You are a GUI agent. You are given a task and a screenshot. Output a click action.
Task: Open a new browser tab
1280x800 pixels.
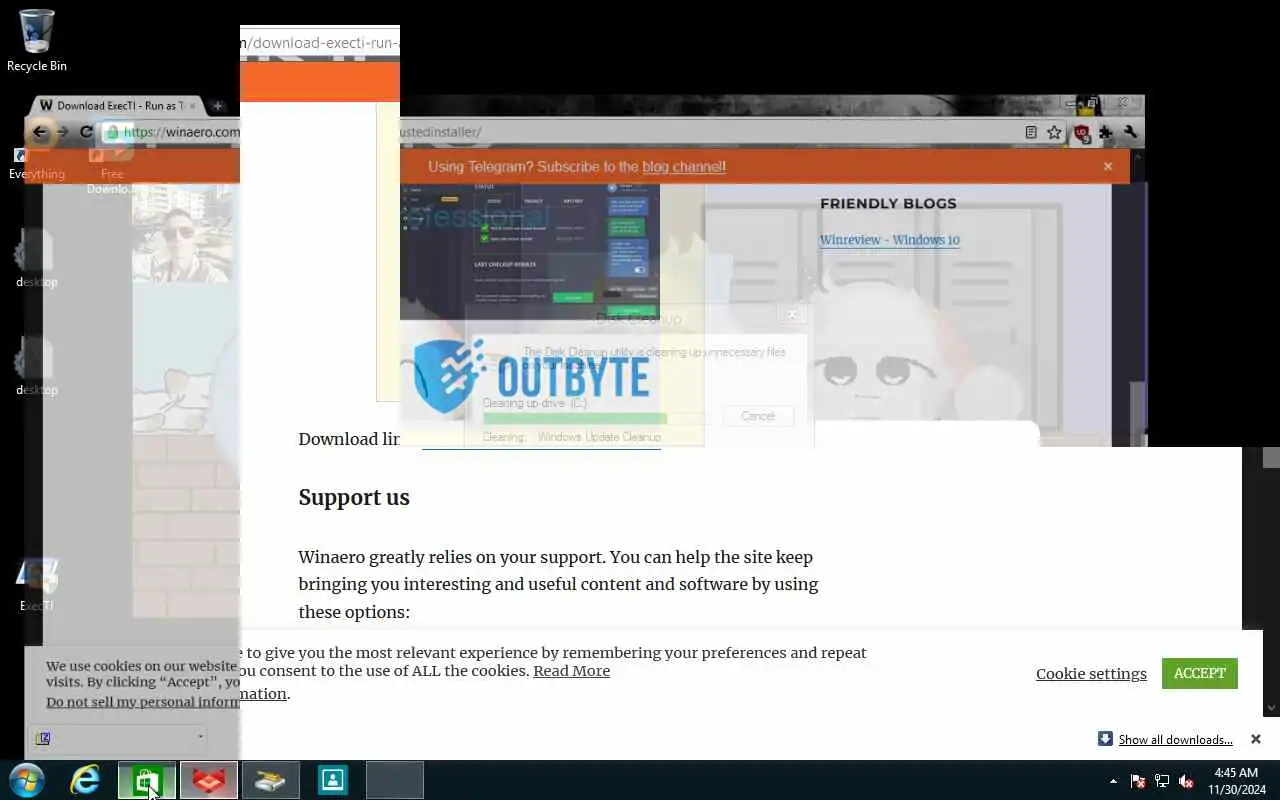[x=217, y=105]
